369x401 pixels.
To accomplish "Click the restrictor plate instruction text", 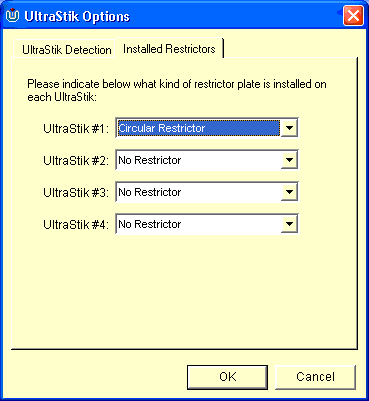I will [x=177, y=90].
